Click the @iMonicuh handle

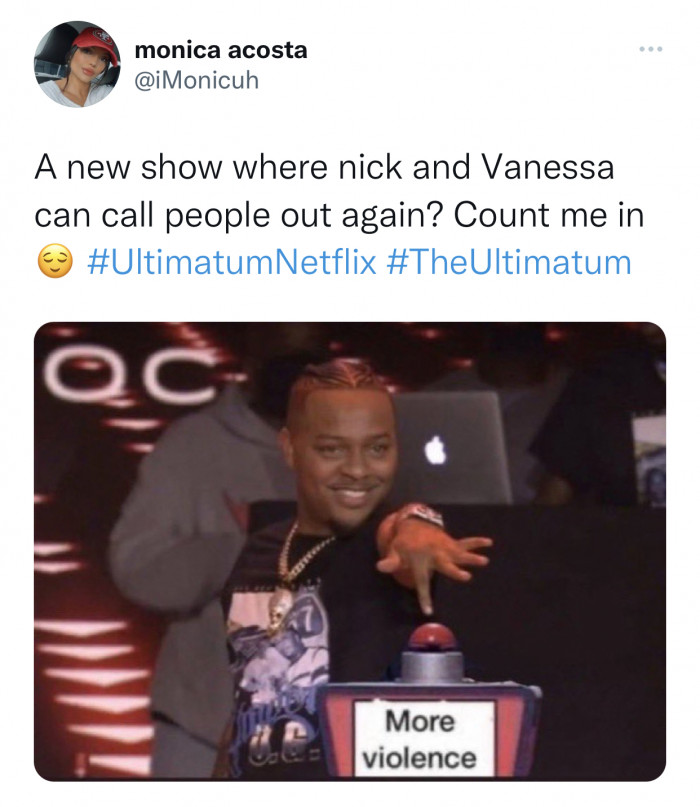[x=196, y=80]
